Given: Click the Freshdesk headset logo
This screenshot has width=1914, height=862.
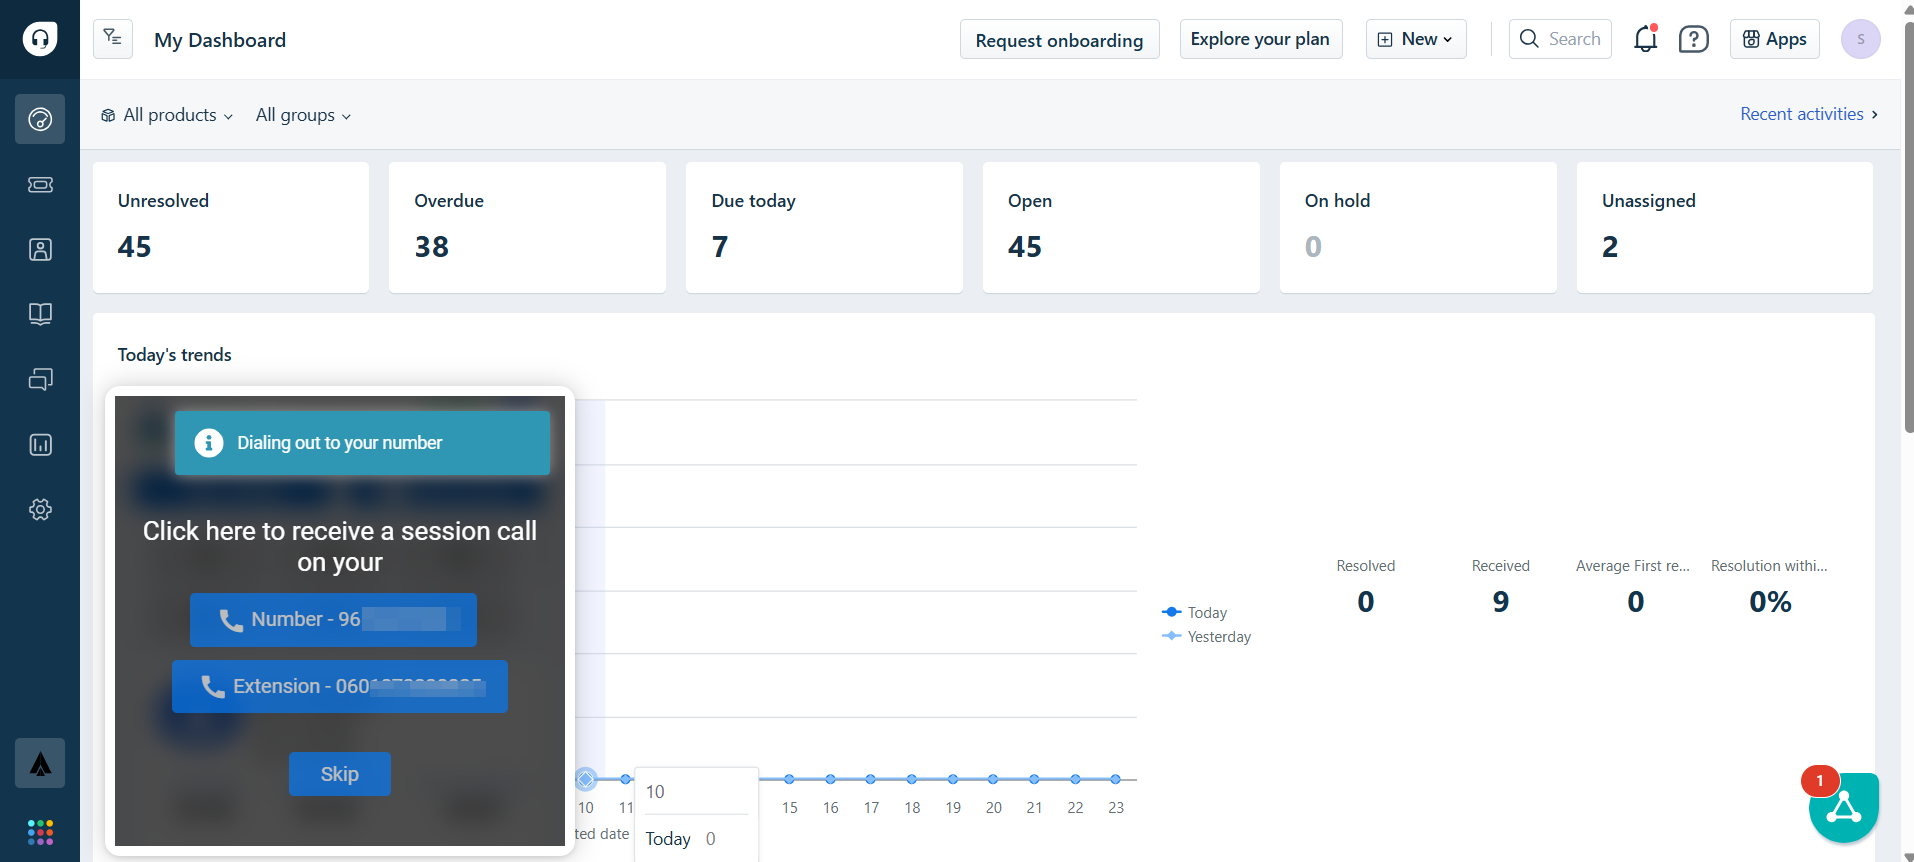Looking at the screenshot, I should (x=40, y=39).
